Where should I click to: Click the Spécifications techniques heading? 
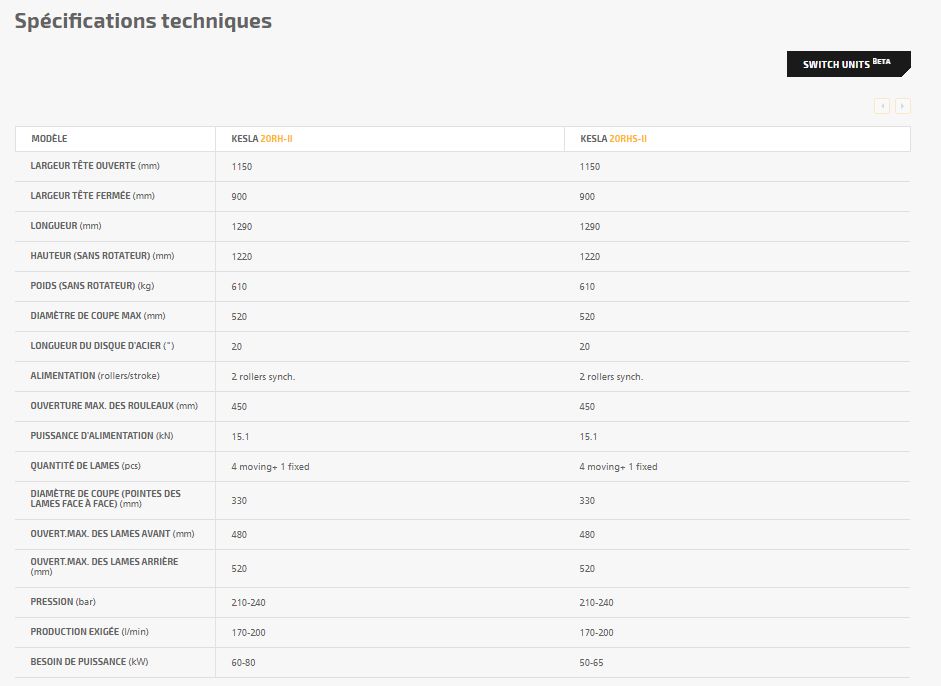143,21
